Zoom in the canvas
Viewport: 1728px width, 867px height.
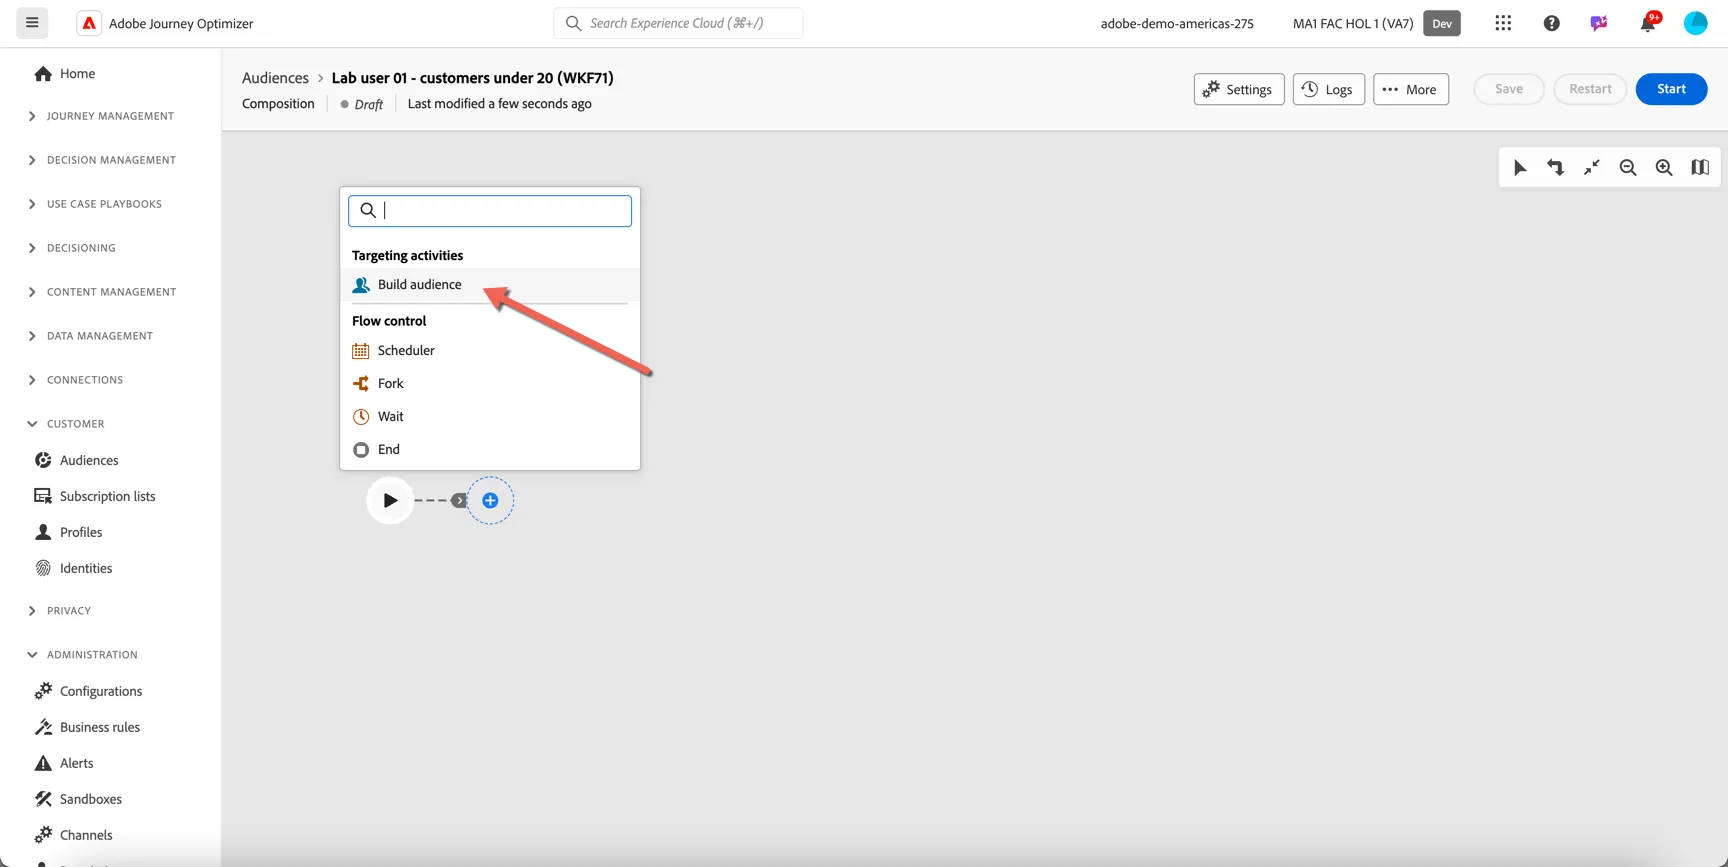tap(1664, 168)
